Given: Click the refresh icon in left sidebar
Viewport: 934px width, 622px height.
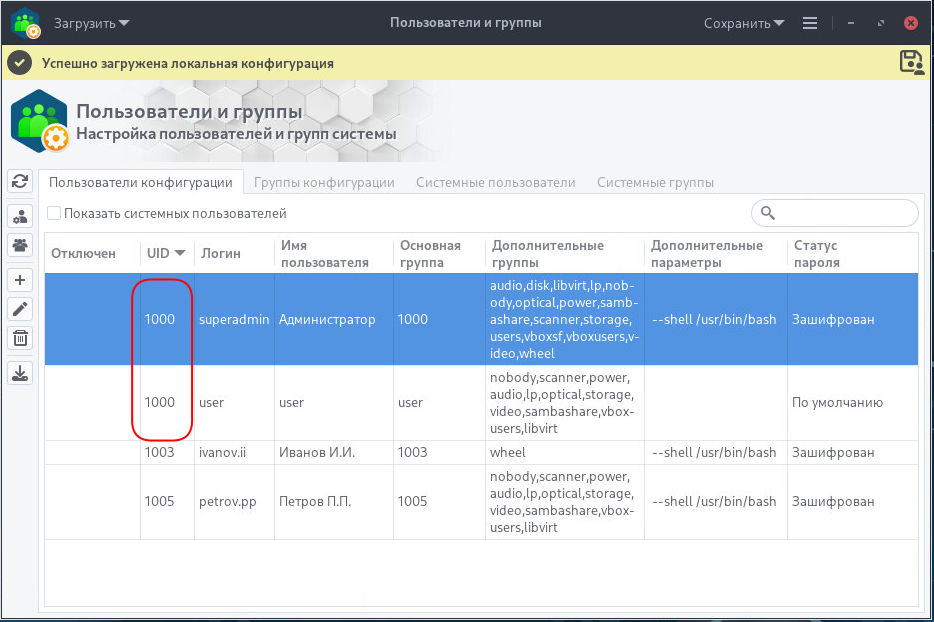Looking at the screenshot, I should [20, 181].
